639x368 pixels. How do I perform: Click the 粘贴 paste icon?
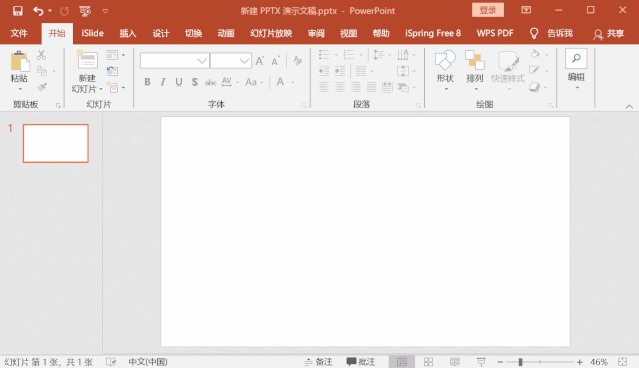click(20, 61)
